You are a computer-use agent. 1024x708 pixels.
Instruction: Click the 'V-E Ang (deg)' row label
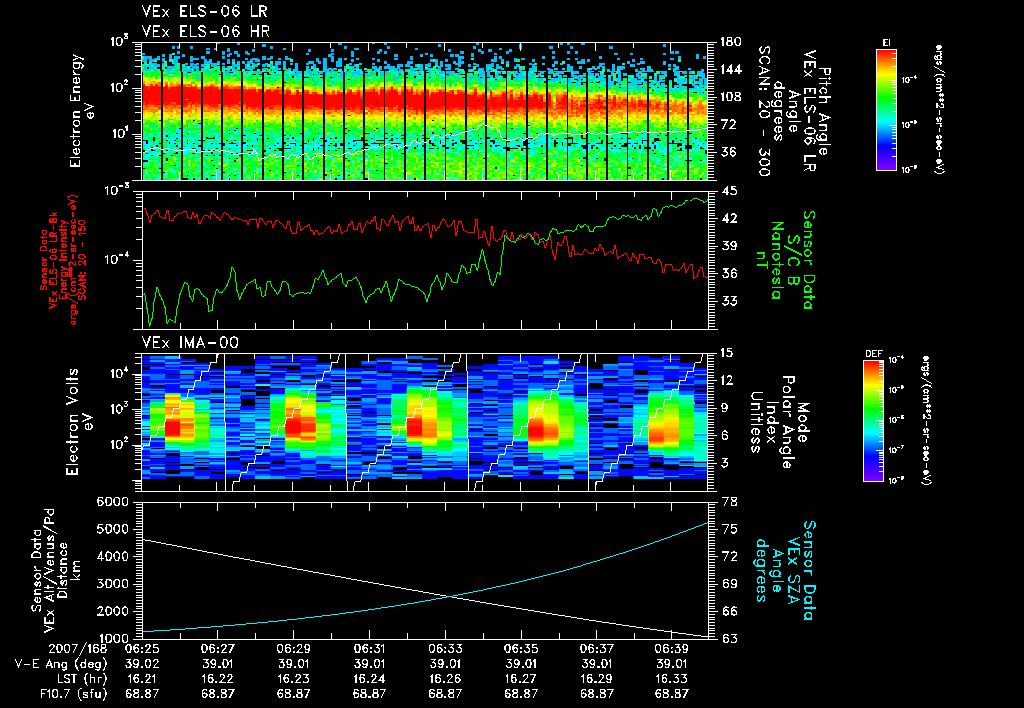(61, 665)
